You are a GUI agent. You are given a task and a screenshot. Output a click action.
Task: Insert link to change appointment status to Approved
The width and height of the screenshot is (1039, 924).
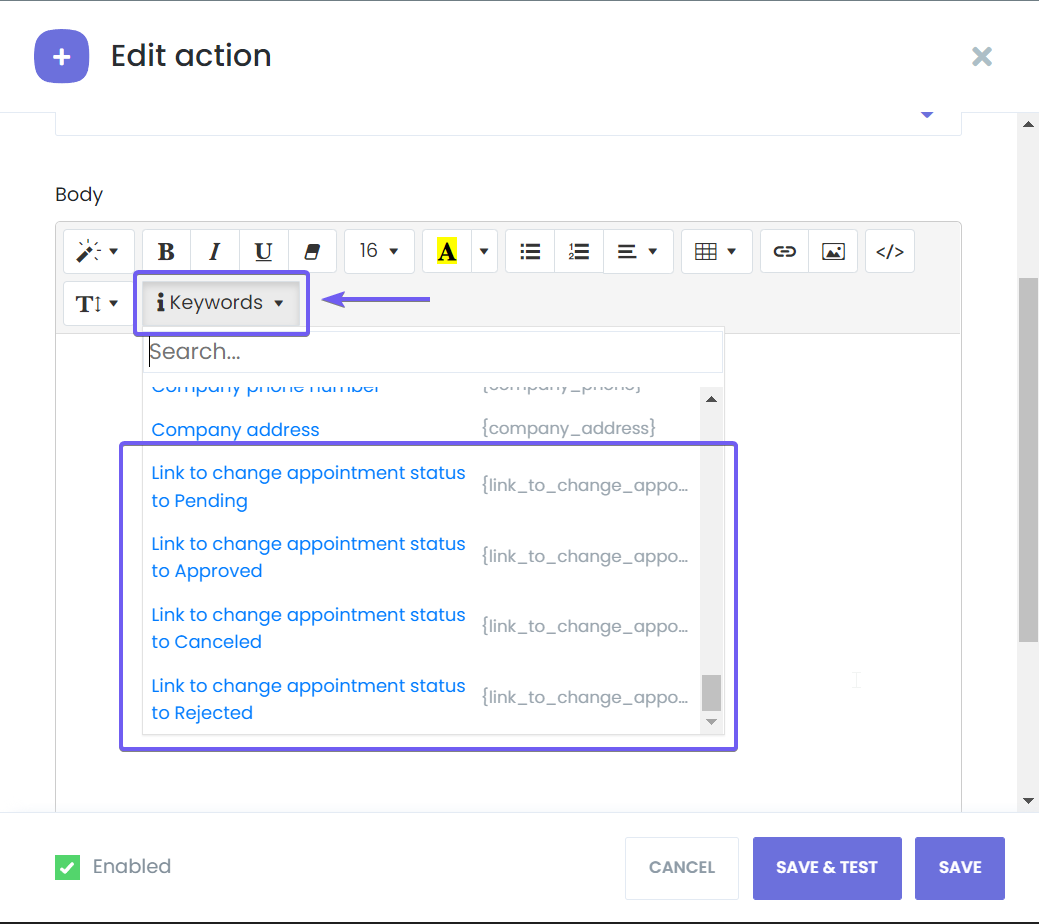coord(308,557)
